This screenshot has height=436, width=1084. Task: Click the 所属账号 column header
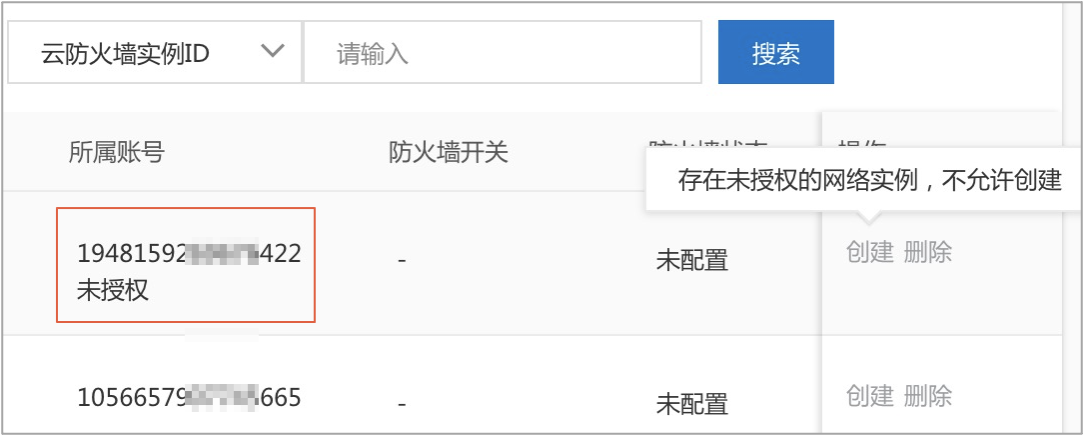coord(116,153)
